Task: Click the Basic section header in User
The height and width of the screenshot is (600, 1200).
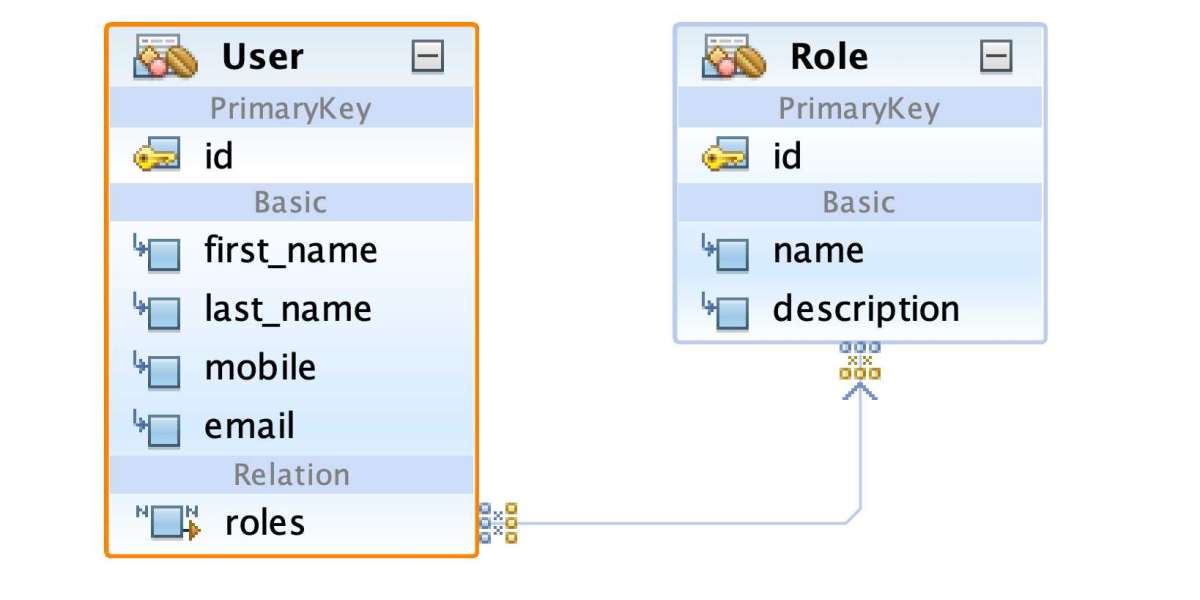Action: (x=291, y=203)
